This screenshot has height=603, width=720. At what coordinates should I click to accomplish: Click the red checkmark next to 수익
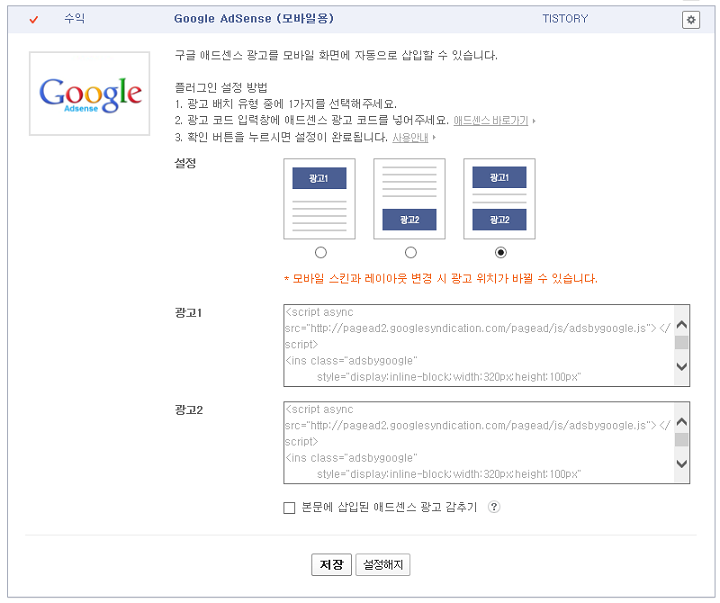point(34,20)
